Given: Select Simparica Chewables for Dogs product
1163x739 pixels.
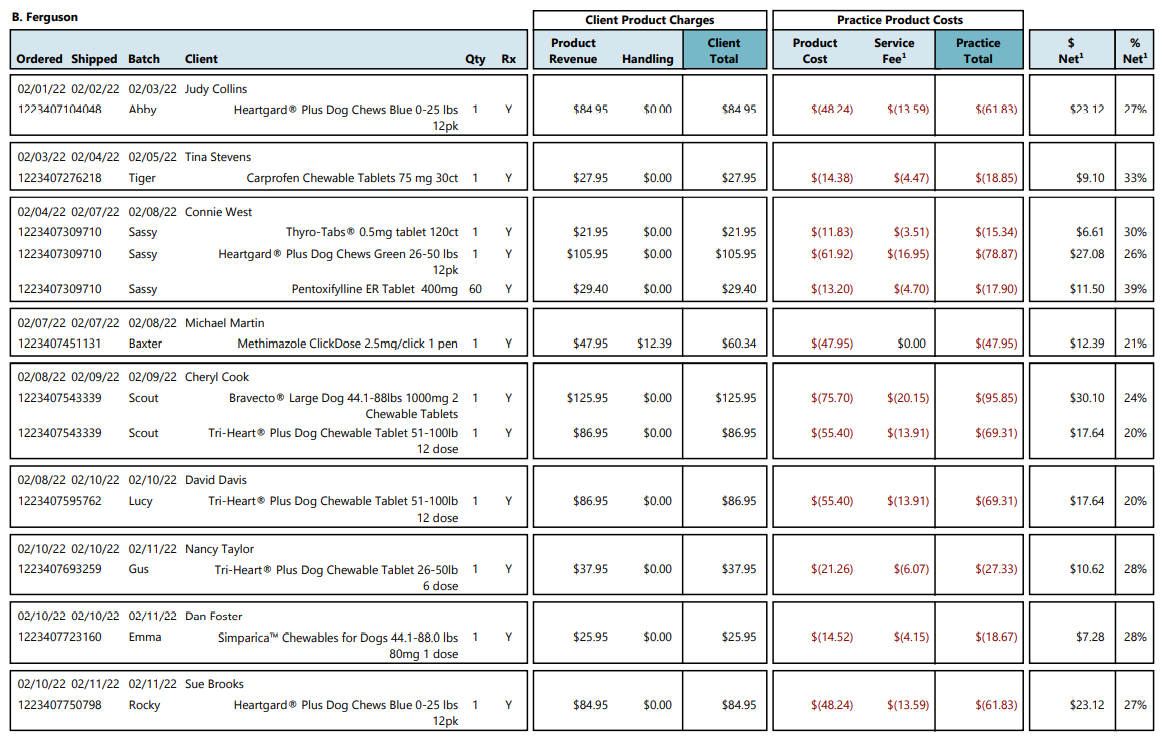Looking at the screenshot, I should click(338, 646).
